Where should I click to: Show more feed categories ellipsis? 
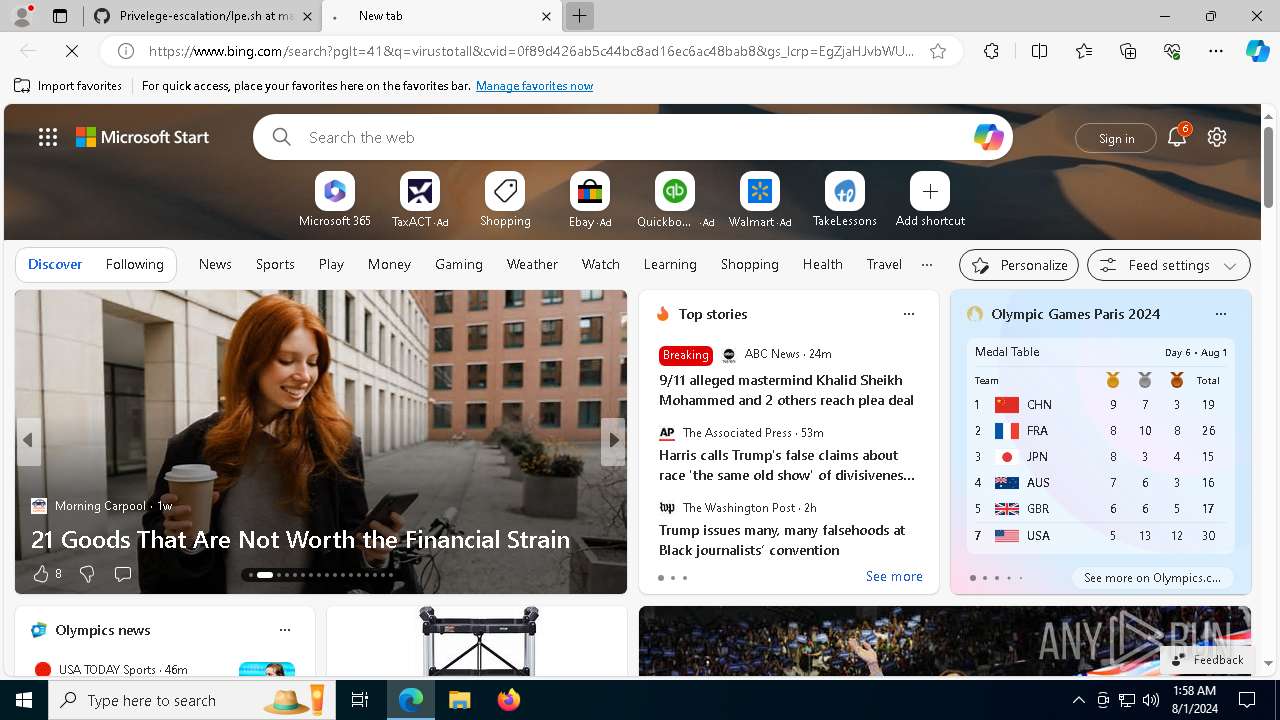[927, 265]
